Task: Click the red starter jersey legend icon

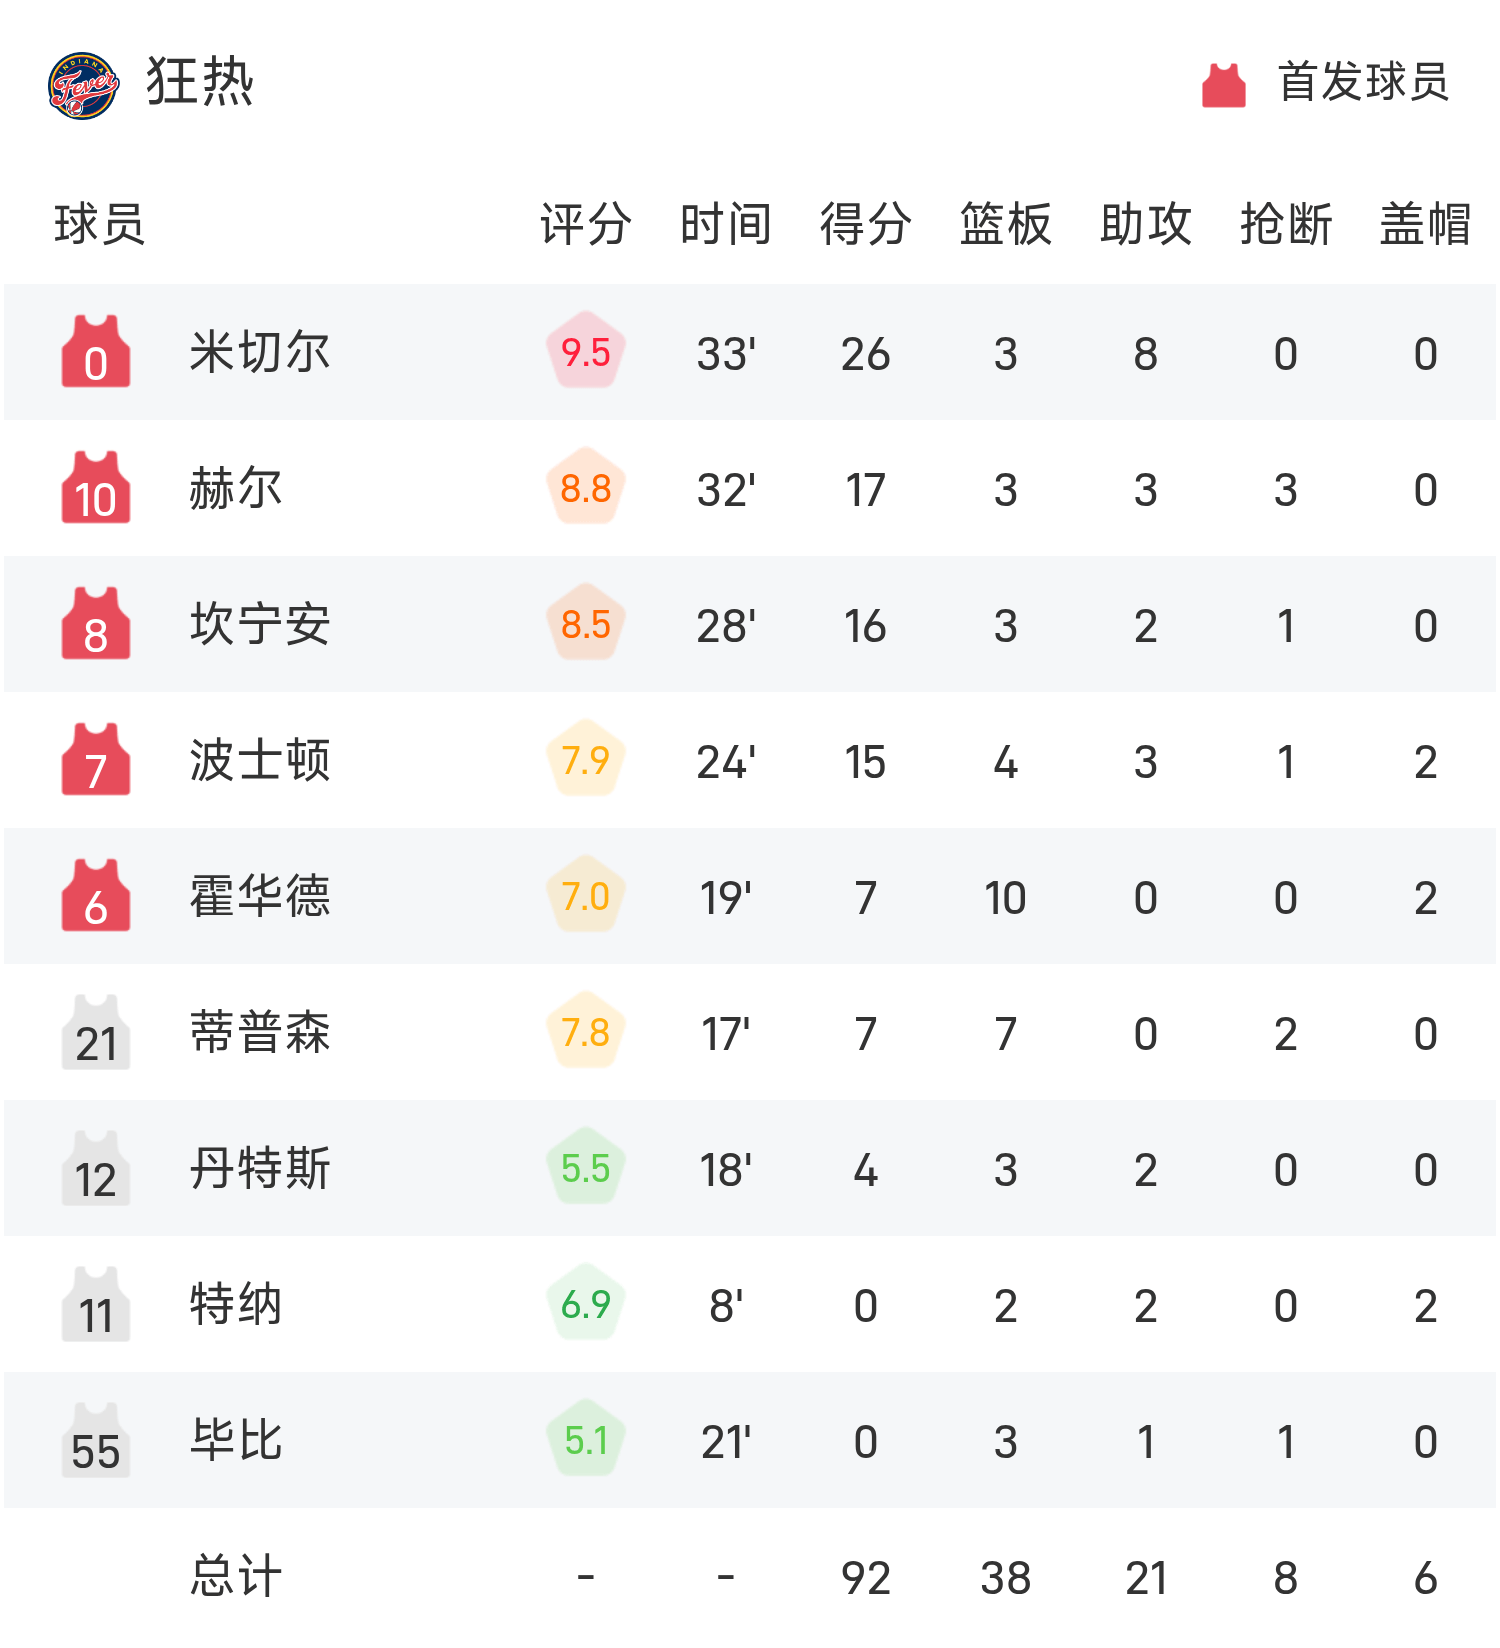Action: [1223, 85]
